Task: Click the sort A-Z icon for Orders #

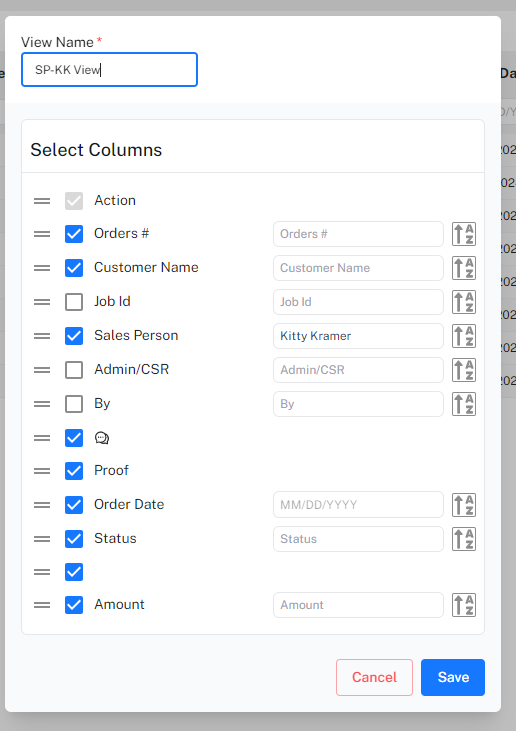Action: [x=463, y=234]
